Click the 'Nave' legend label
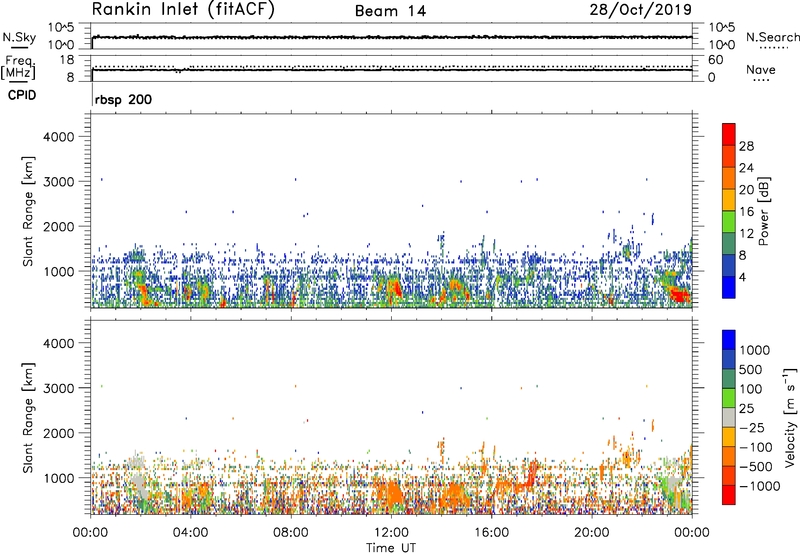Viewport: 800px width, 554px height. click(760, 69)
